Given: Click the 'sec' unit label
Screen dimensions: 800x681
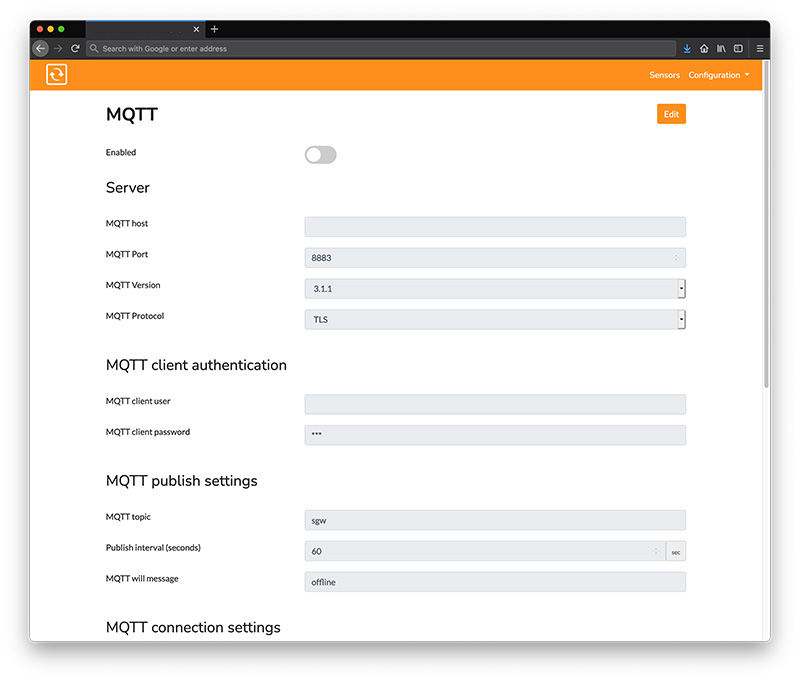Looking at the screenshot, I should [676, 551].
